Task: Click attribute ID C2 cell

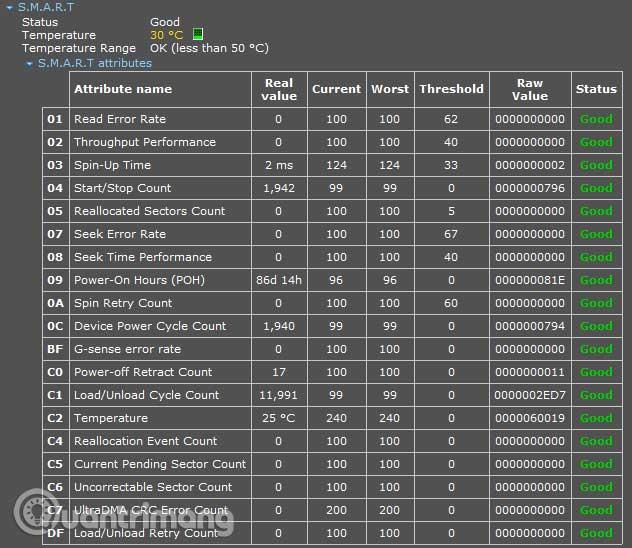Action: point(55,418)
